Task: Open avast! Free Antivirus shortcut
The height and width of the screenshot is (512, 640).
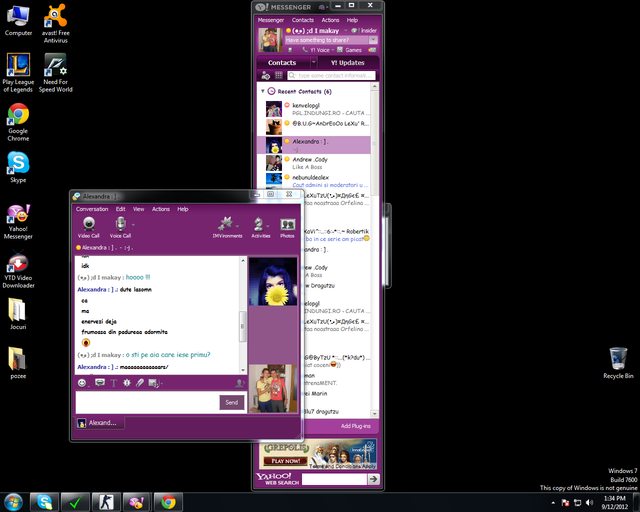Action: pyautogui.click(x=56, y=24)
